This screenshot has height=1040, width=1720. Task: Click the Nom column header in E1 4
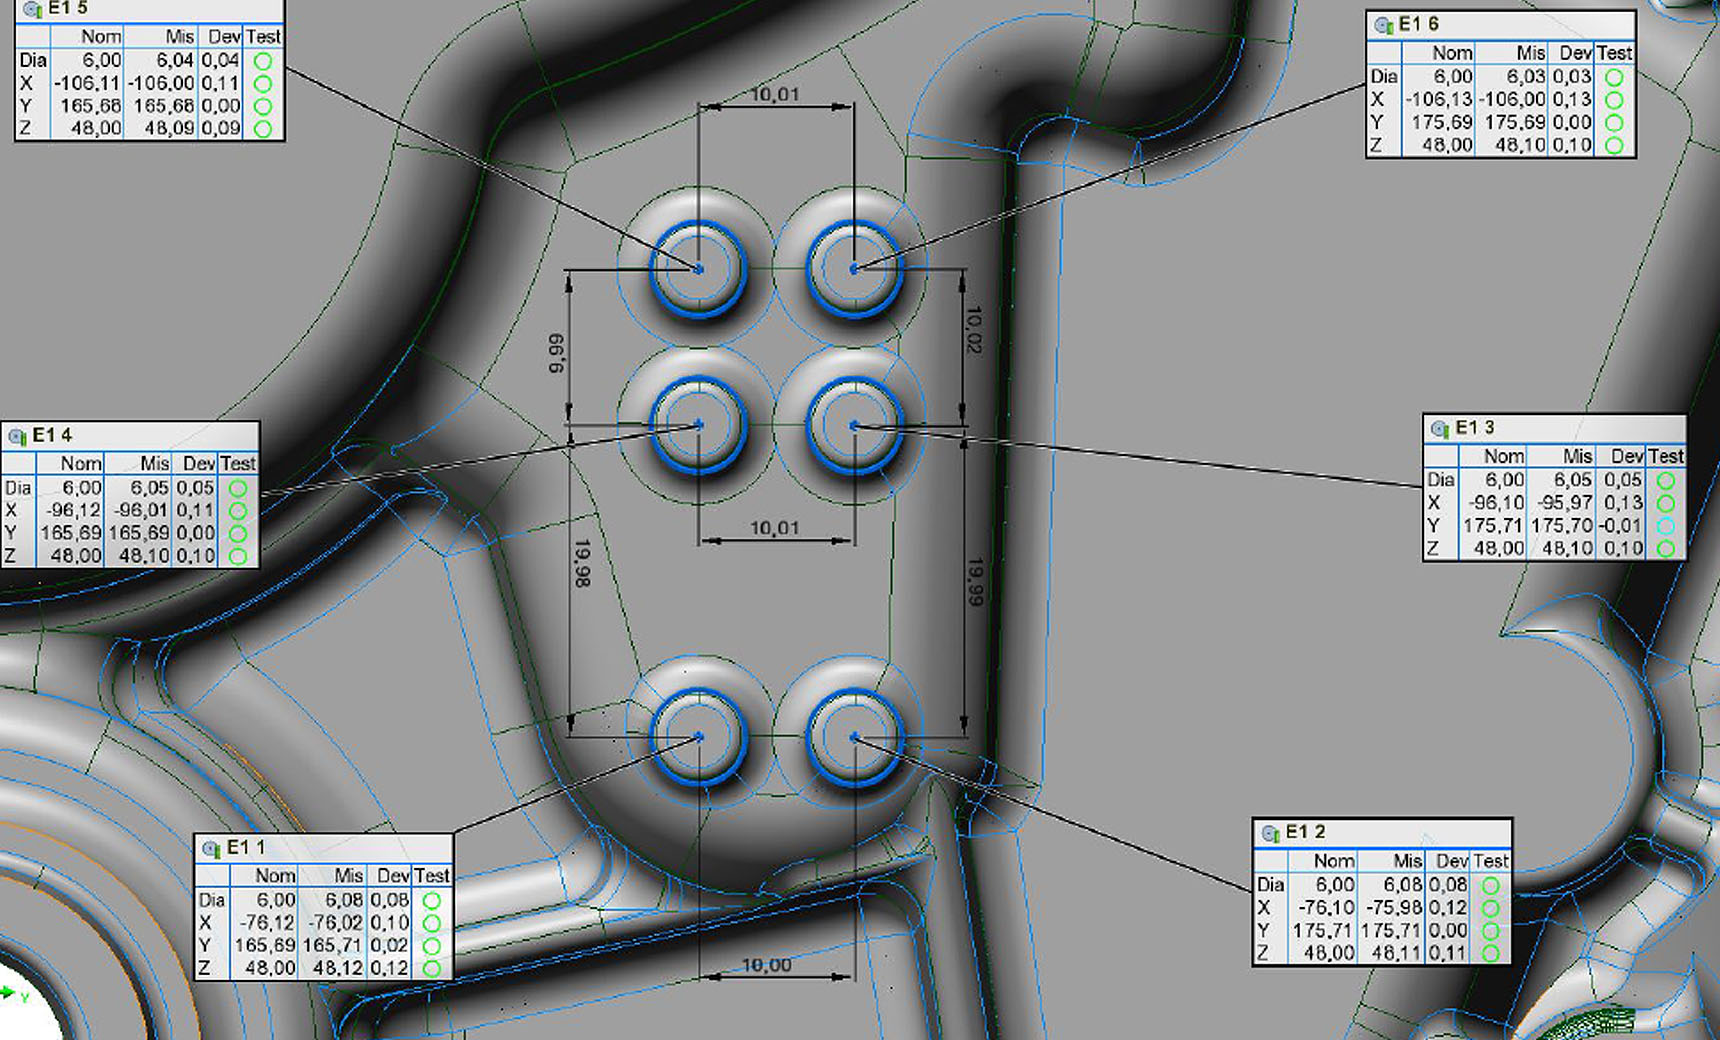click(81, 465)
